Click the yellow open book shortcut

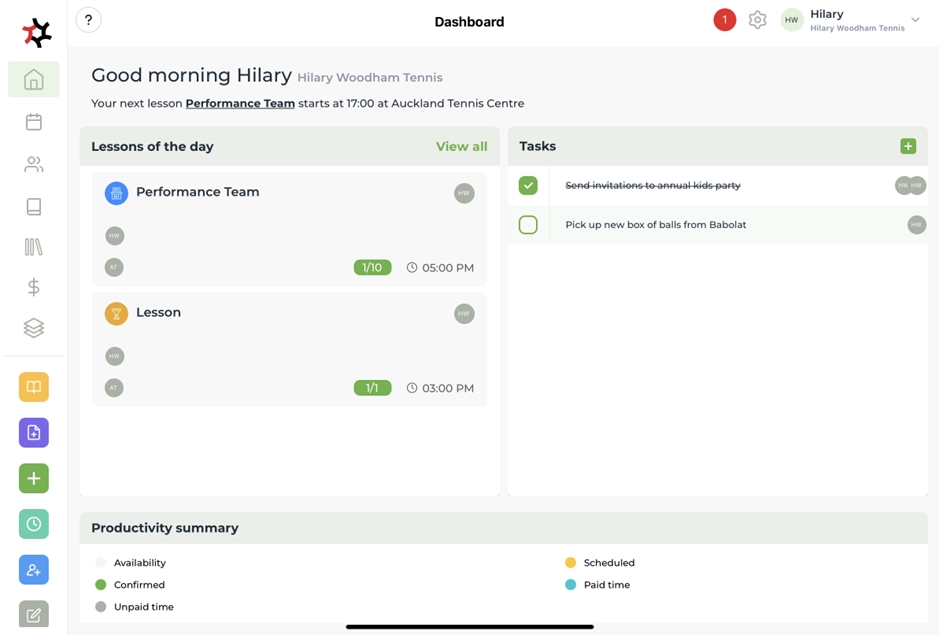pyautogui.click(x=33, y=387)
